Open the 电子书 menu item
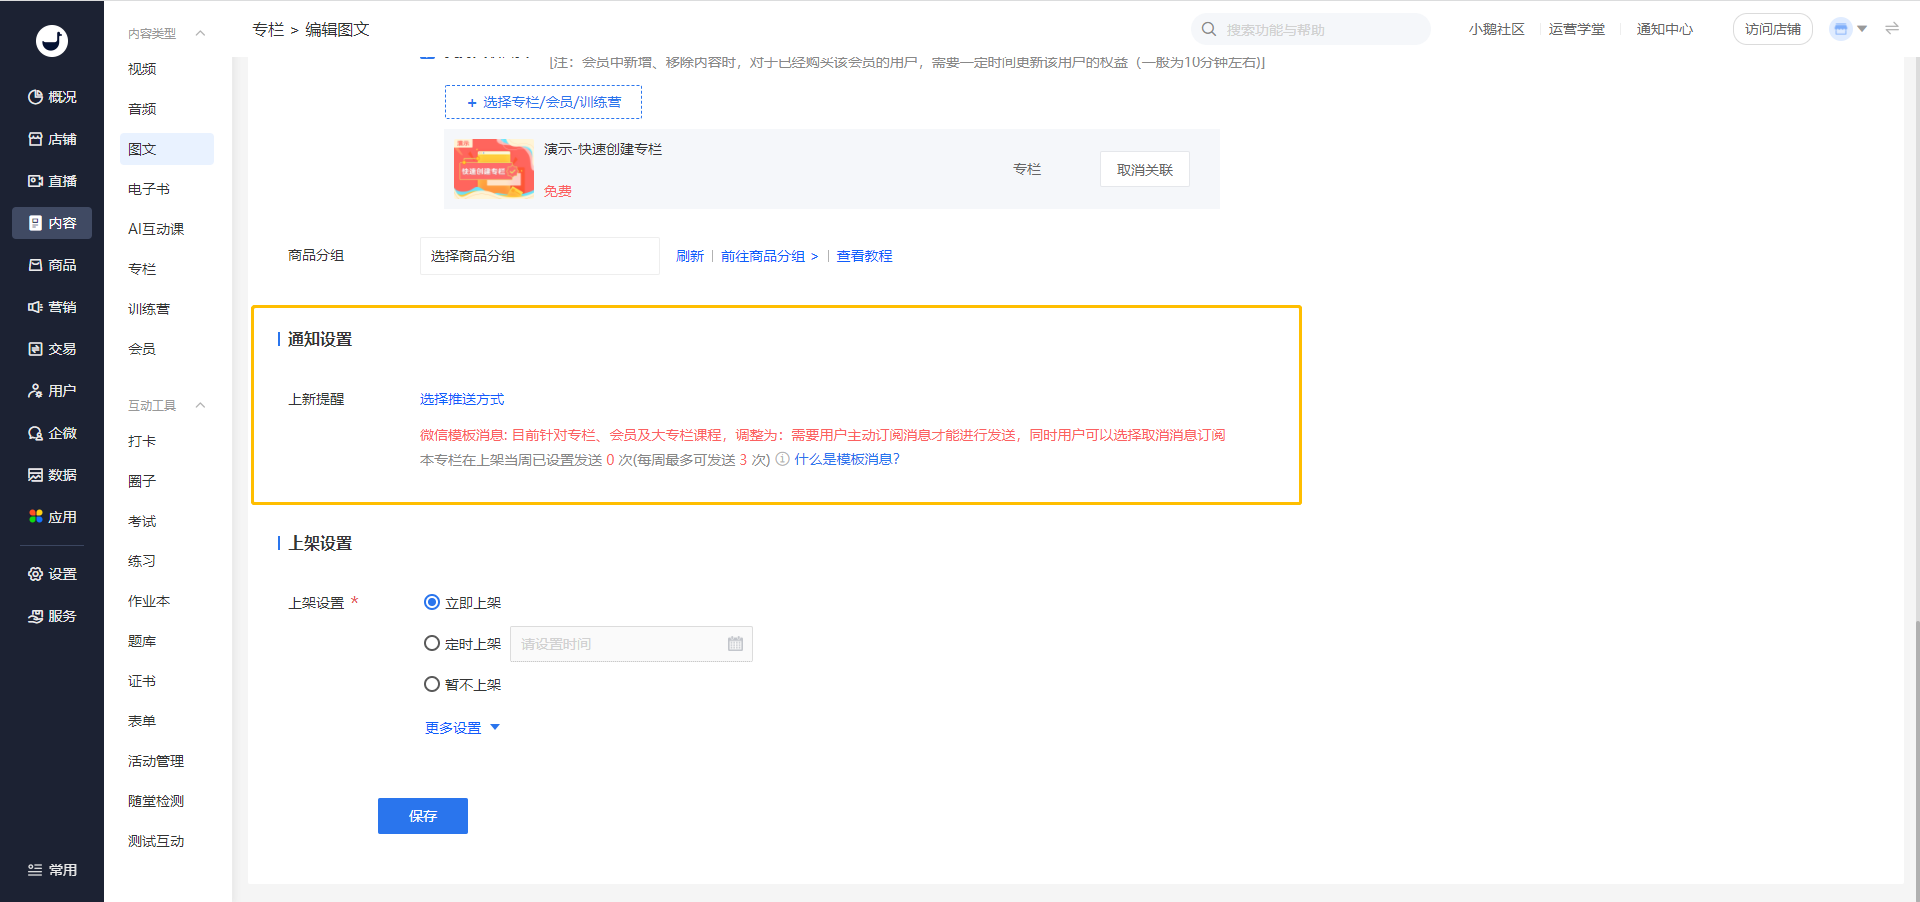The width and height of the screenshot is (1920, 902). coord(149,189)
